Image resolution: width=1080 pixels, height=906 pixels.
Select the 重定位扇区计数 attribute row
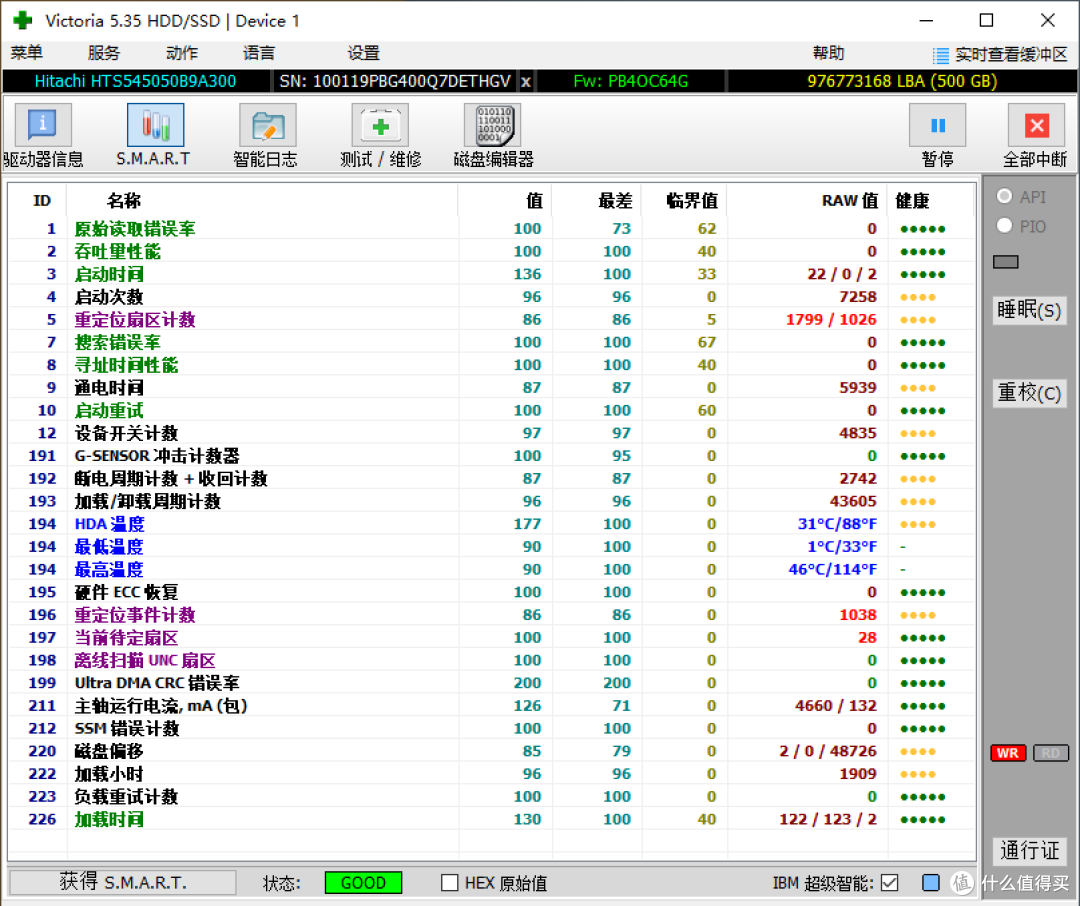491,320
